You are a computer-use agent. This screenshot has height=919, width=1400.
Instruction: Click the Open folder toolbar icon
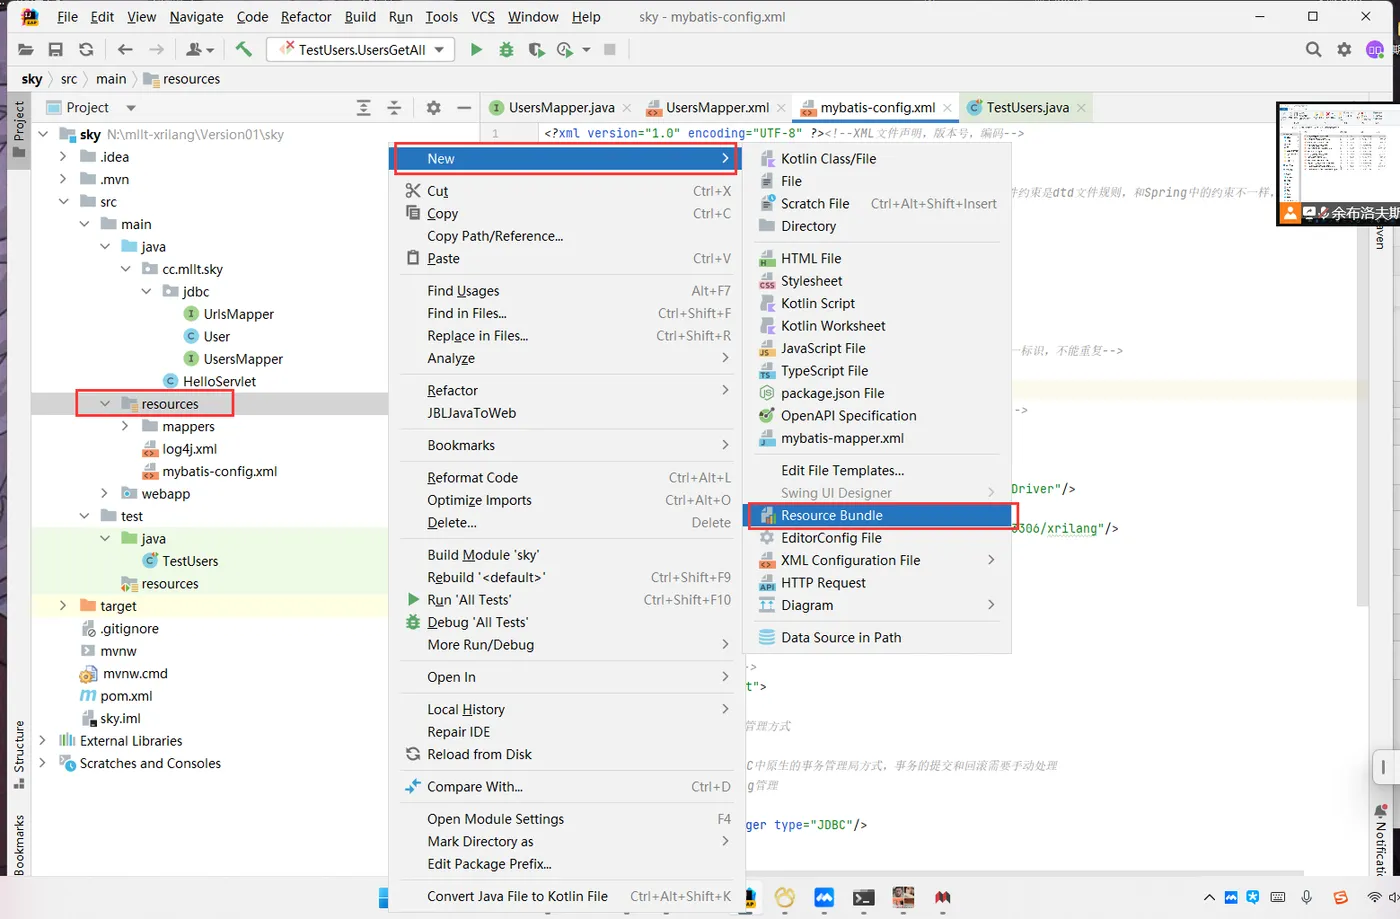(x=26, y=49)
